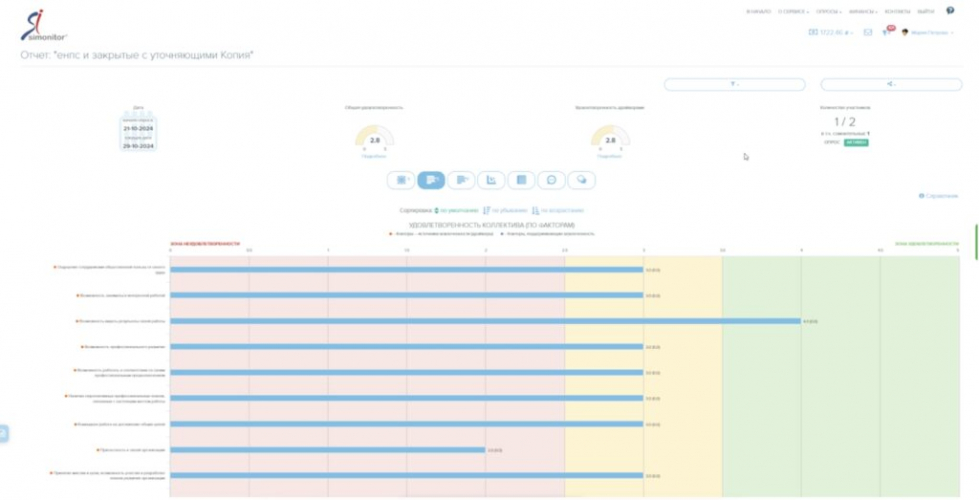Open the Справочник link

tap(938, 196)
